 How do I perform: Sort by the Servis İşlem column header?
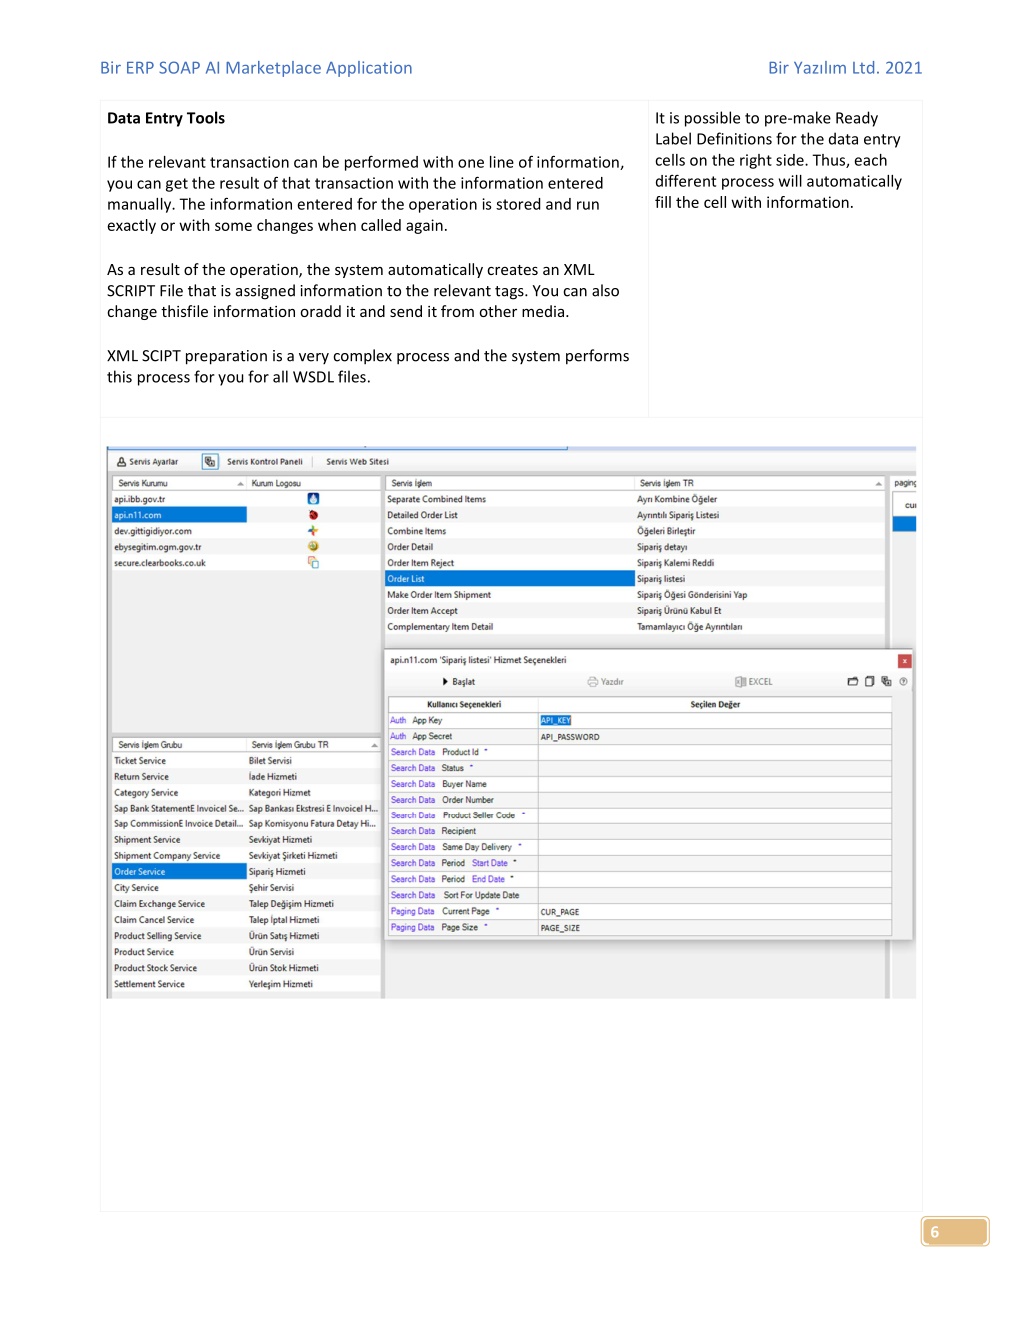point(510,483)
